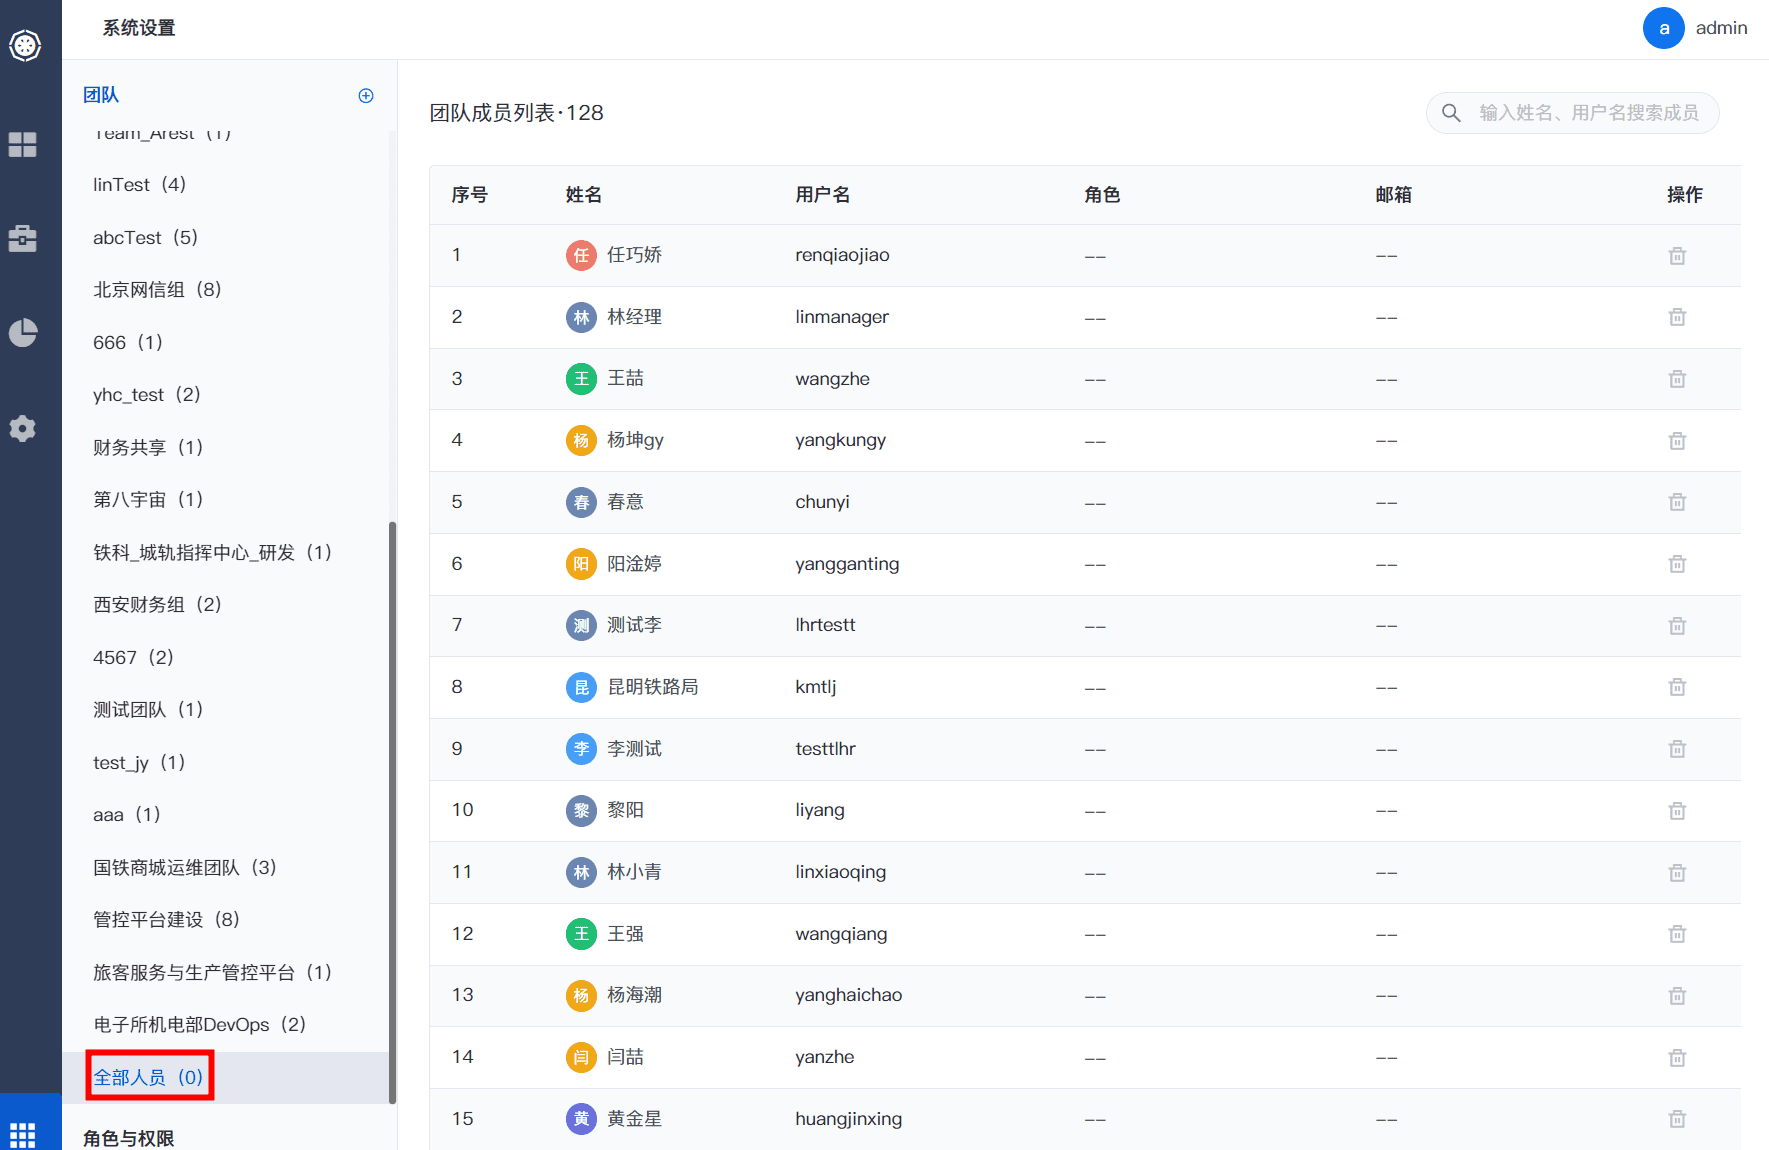Delete member 闫喆 with trash icon
This screenshot has height=1150, width=1769.
[x=1678, y=1058]
